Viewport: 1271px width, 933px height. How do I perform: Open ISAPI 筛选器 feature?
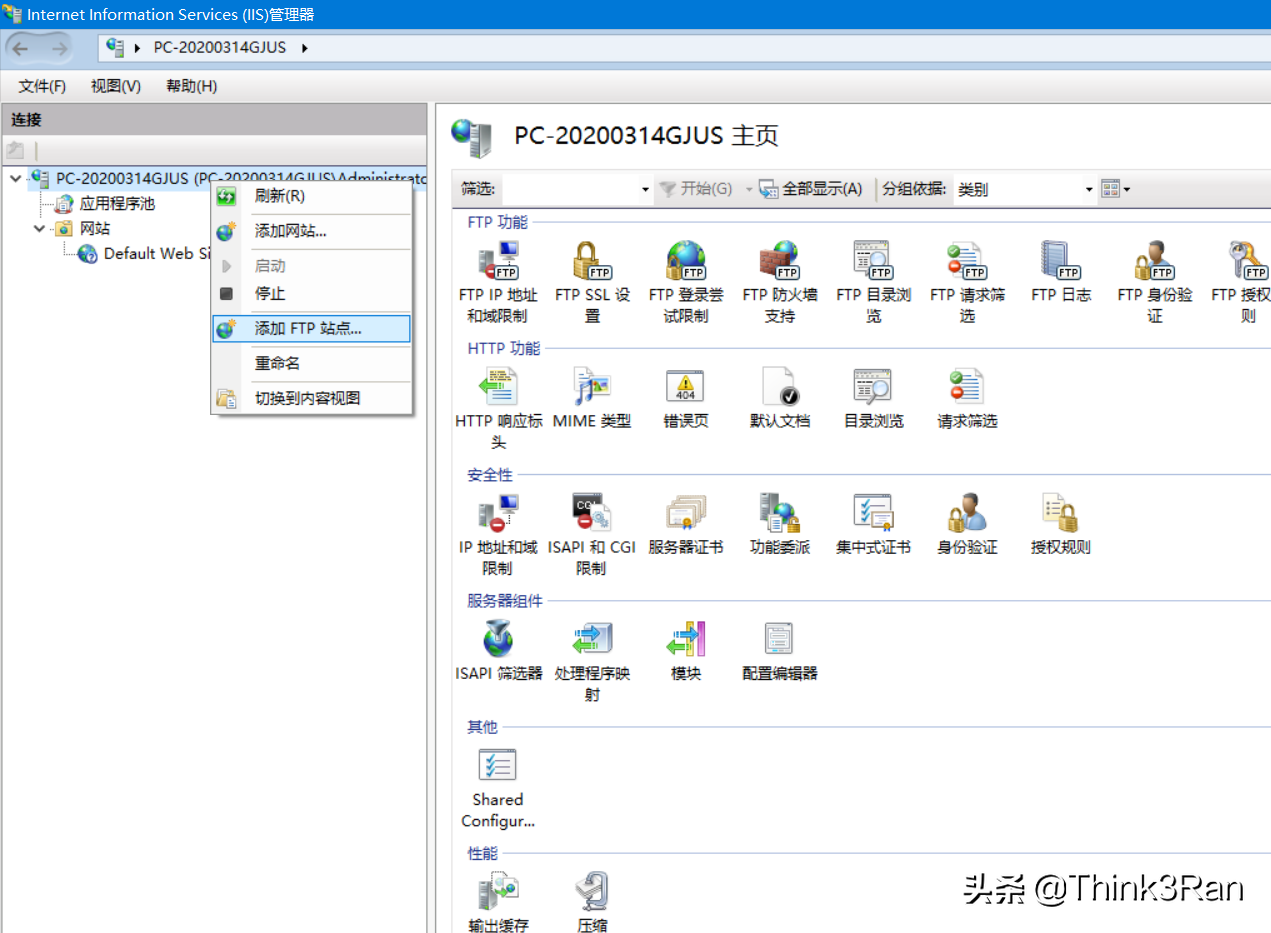498,651
